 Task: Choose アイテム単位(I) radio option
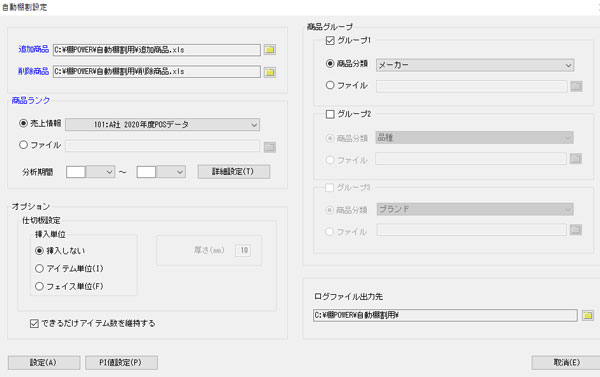39,269
